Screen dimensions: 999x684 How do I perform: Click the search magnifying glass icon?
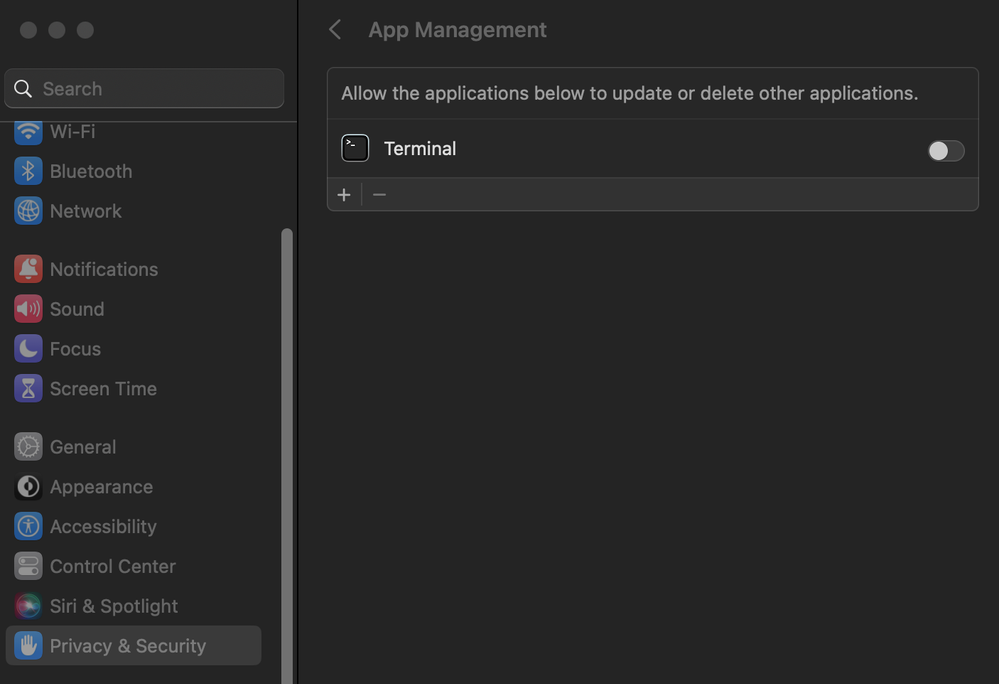pos(23,89)
